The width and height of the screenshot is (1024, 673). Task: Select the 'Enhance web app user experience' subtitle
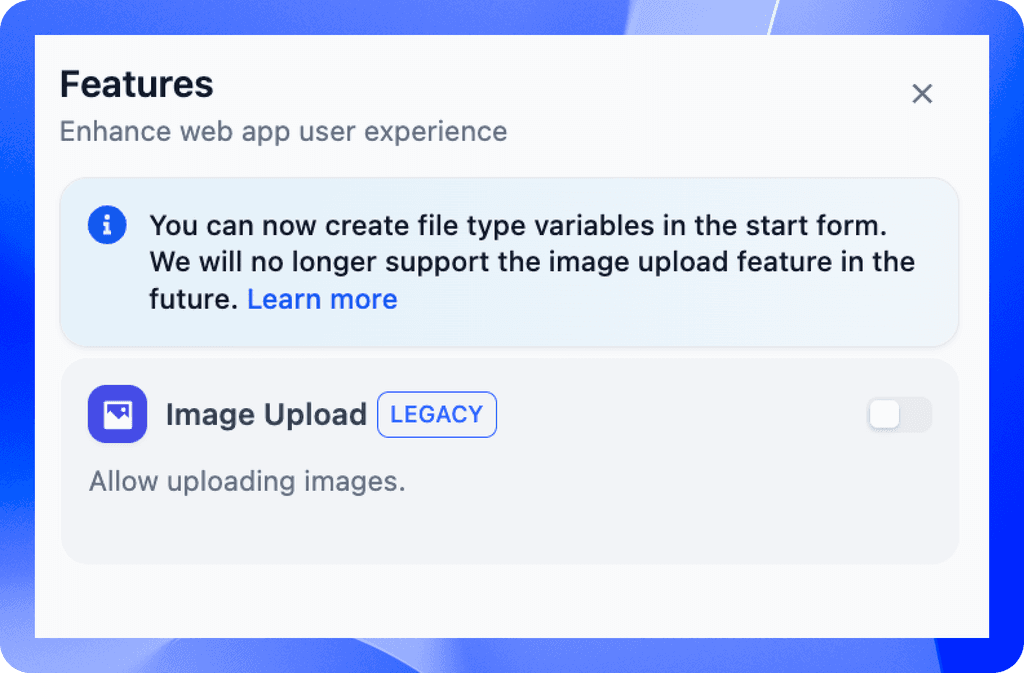point(283,131)
